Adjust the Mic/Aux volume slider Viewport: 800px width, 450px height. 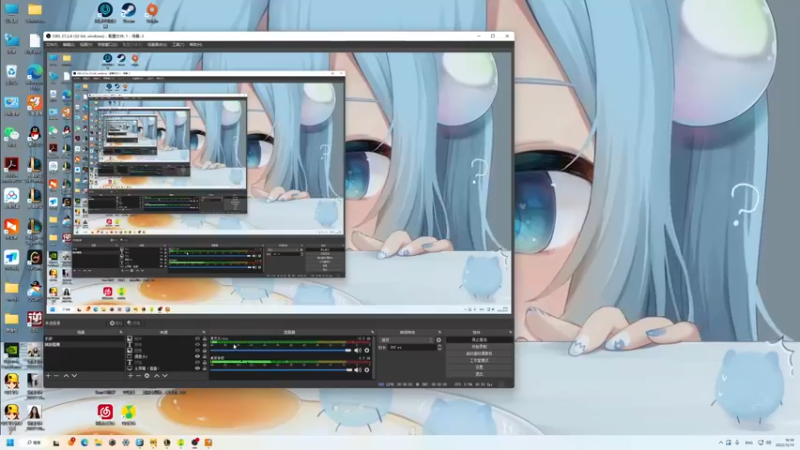[x=281, y=351]
